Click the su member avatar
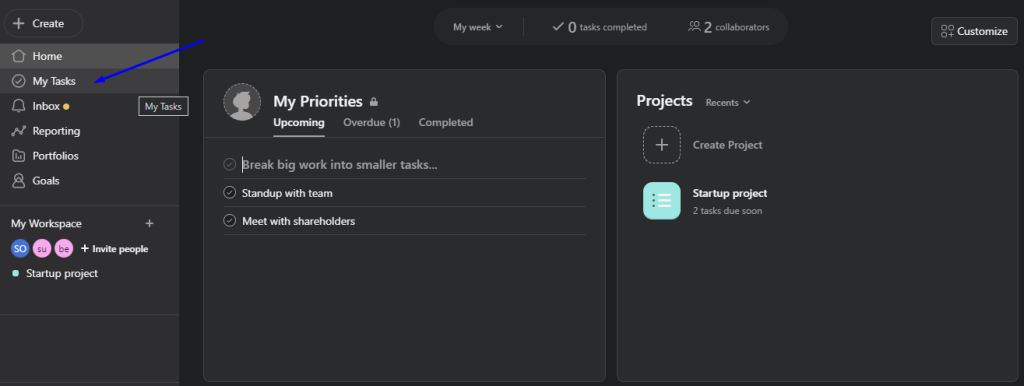 [42, 249]
